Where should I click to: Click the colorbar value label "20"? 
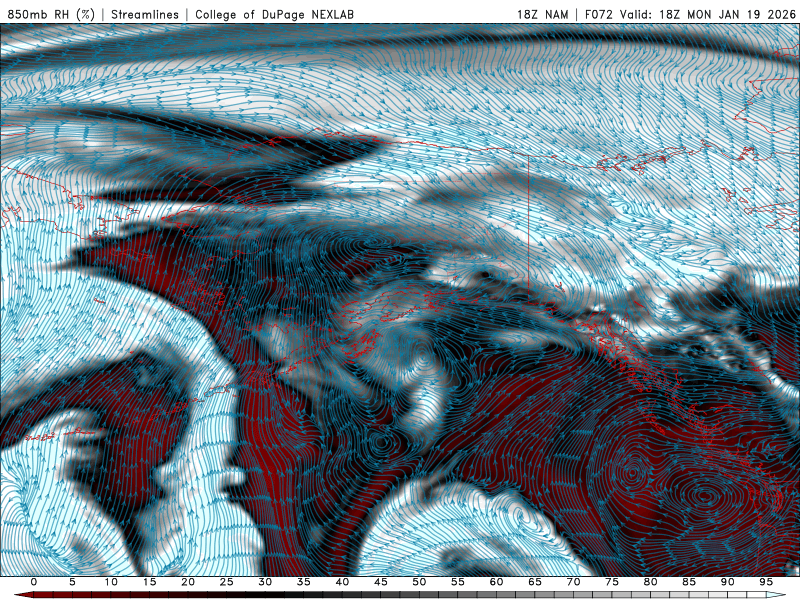(188, 582)
